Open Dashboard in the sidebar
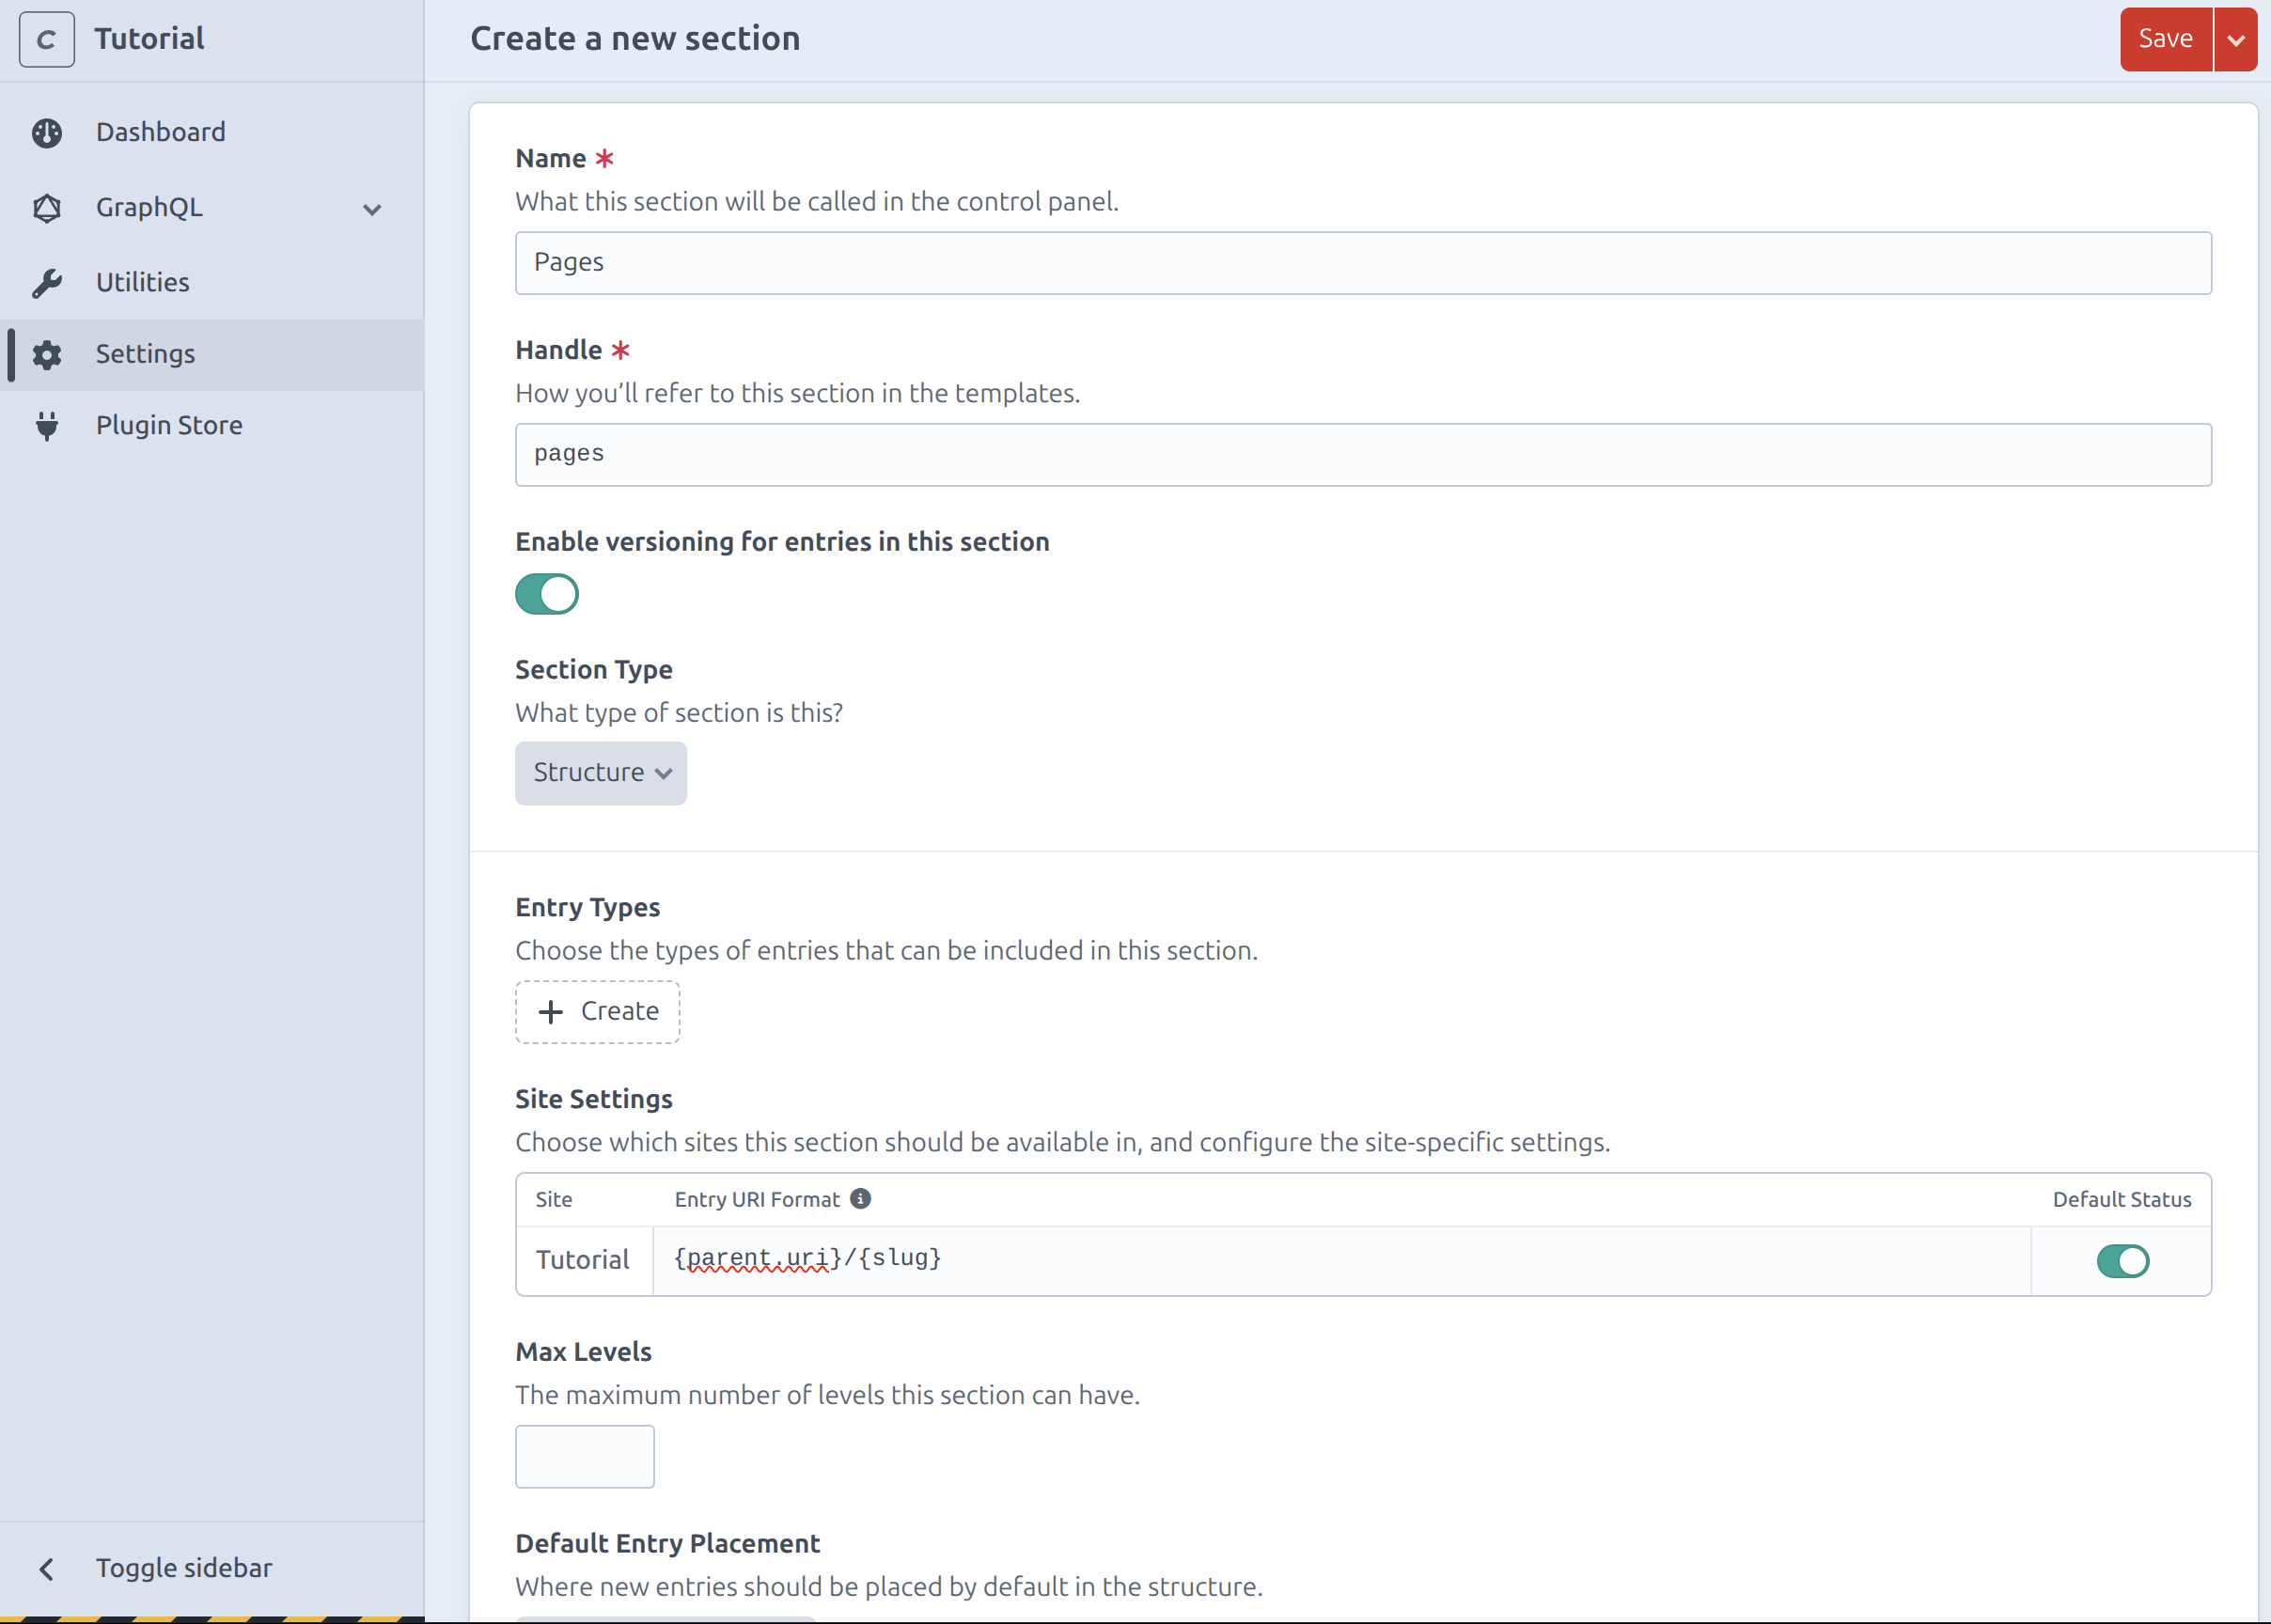This screenshot has width=2271, height=1624. pos(212,133)
